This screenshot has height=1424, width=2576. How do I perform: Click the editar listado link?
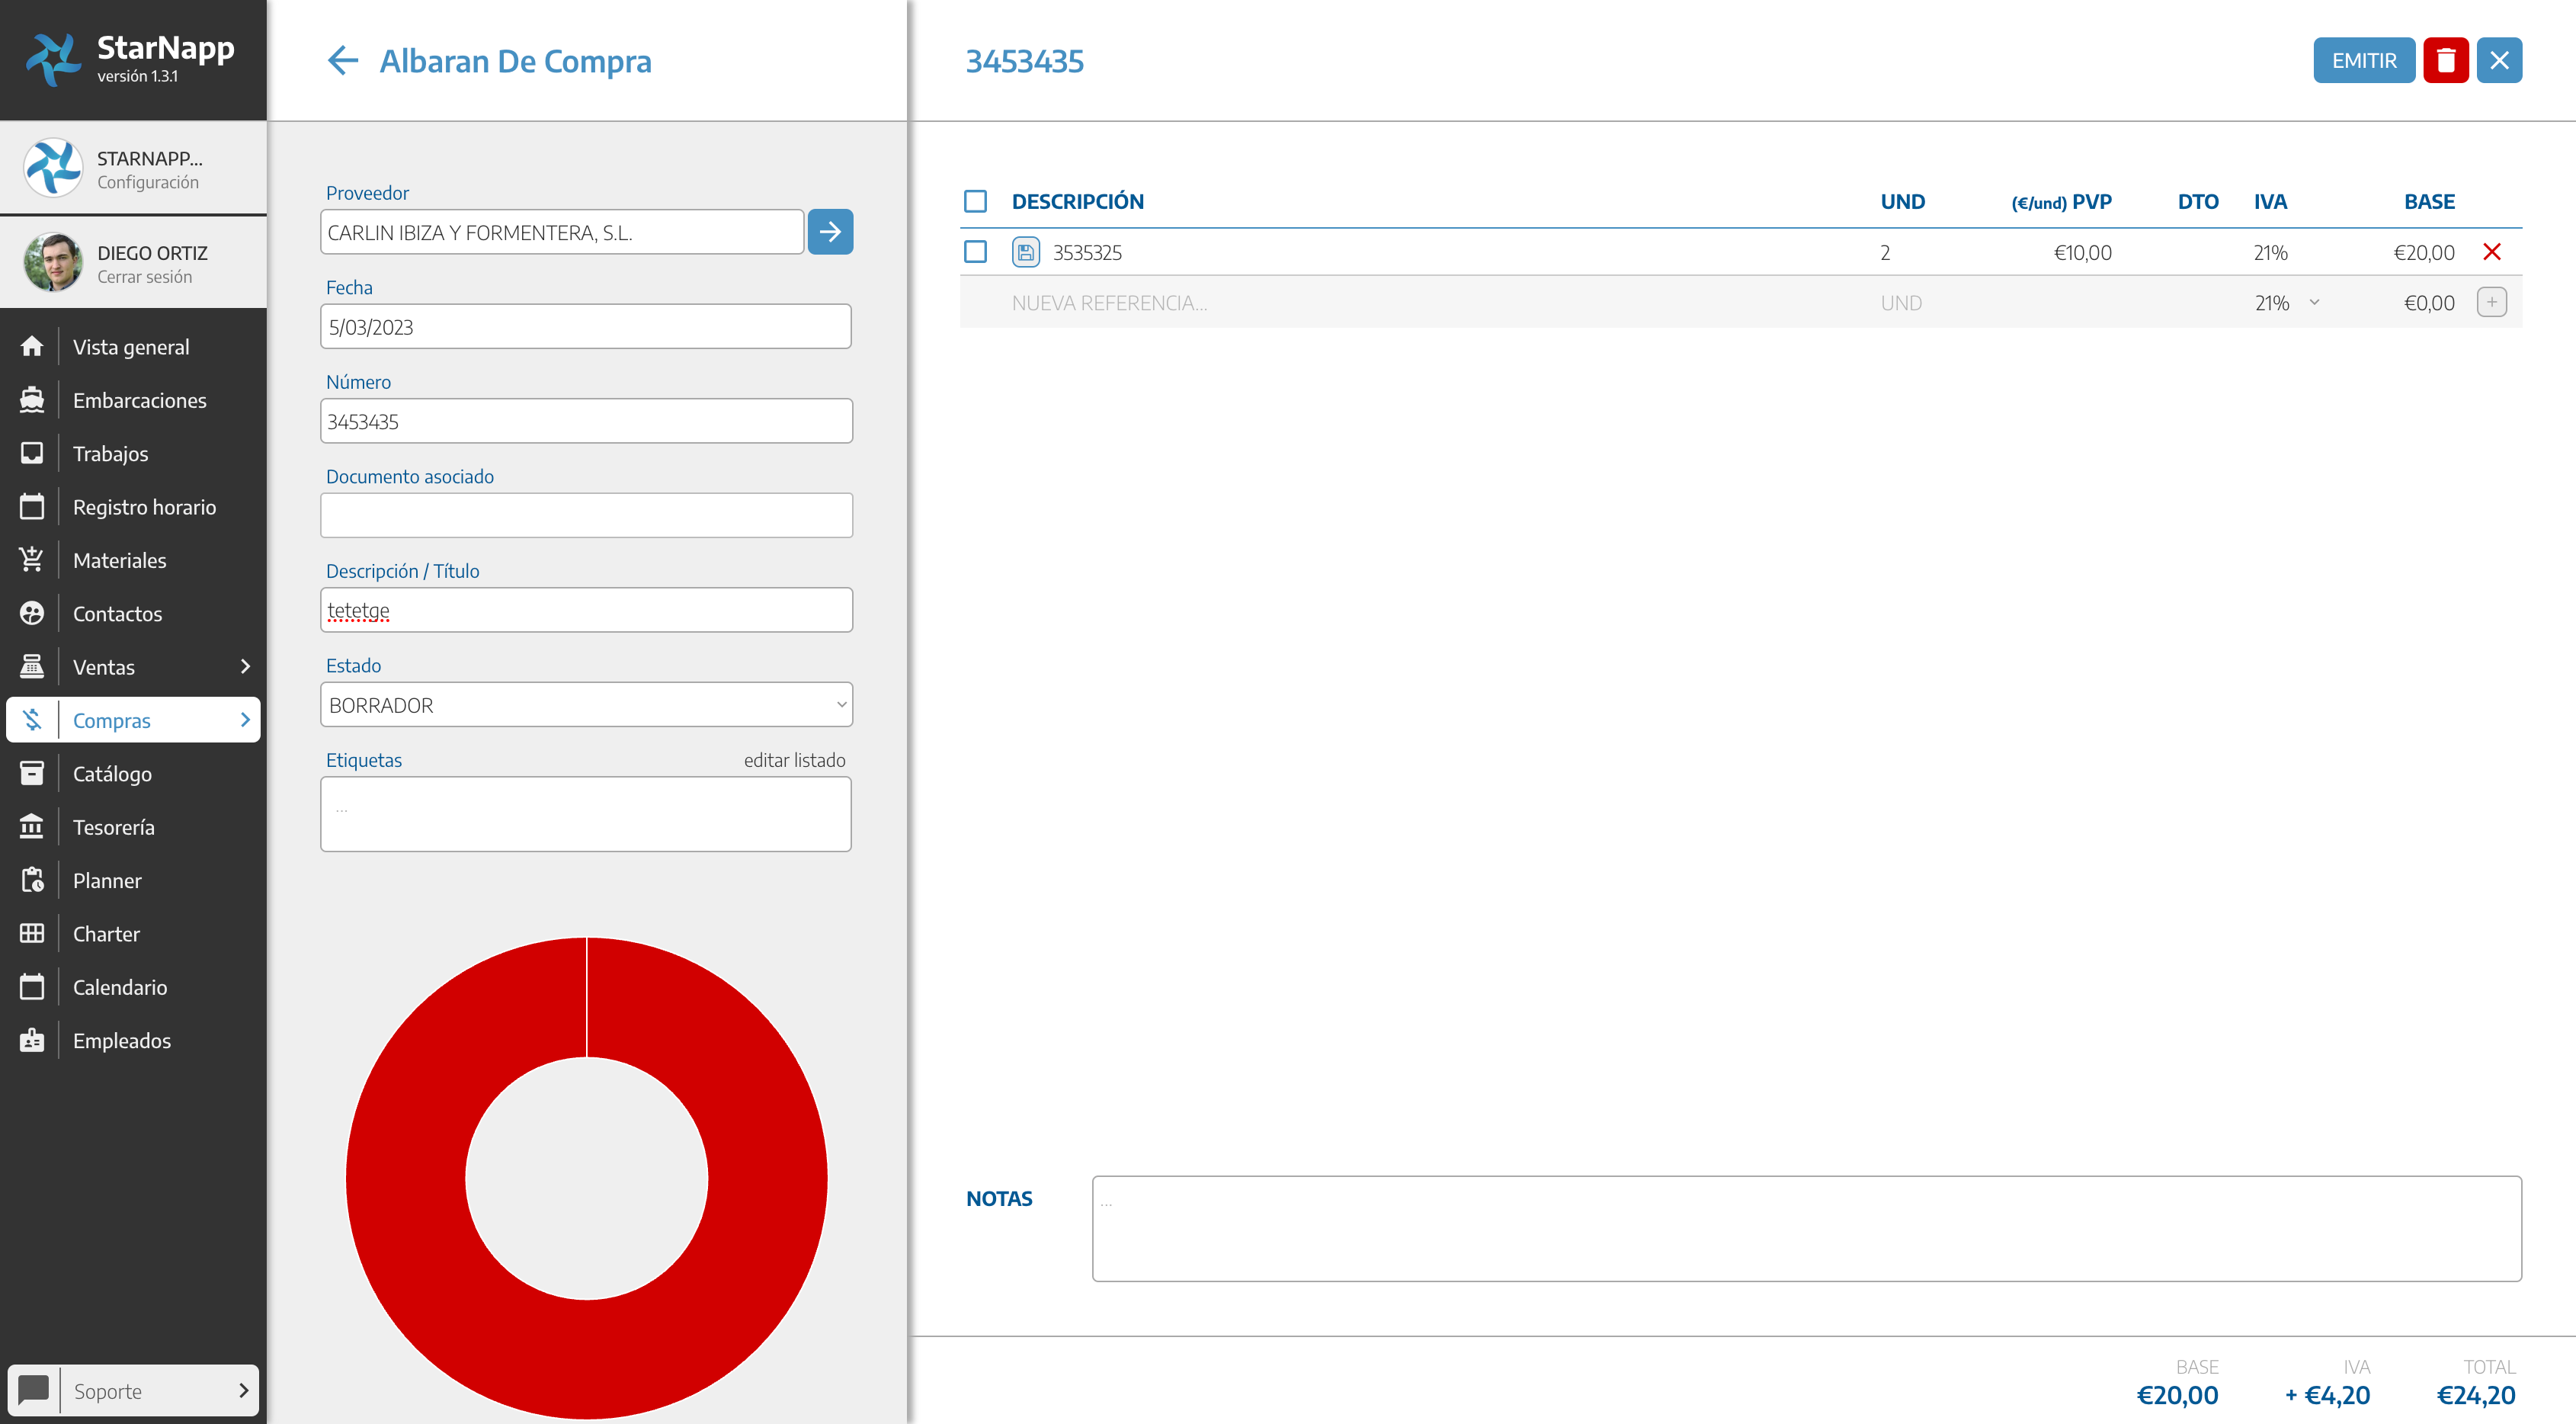(794, 760)
